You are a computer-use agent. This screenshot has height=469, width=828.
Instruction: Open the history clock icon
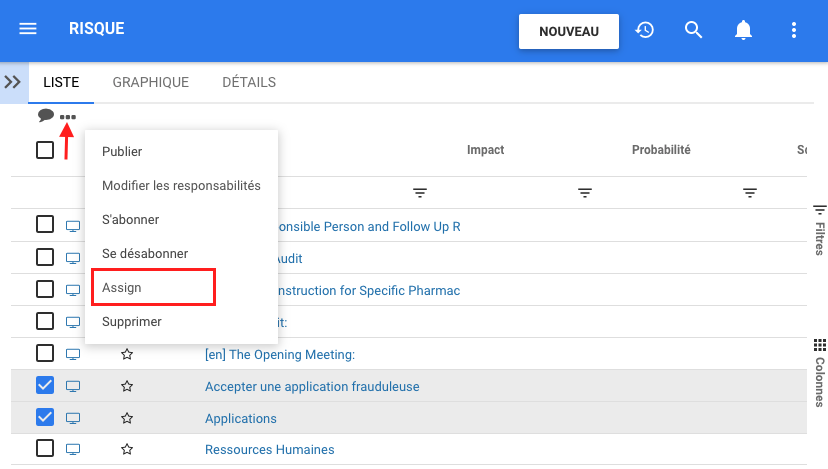[645, 30]
